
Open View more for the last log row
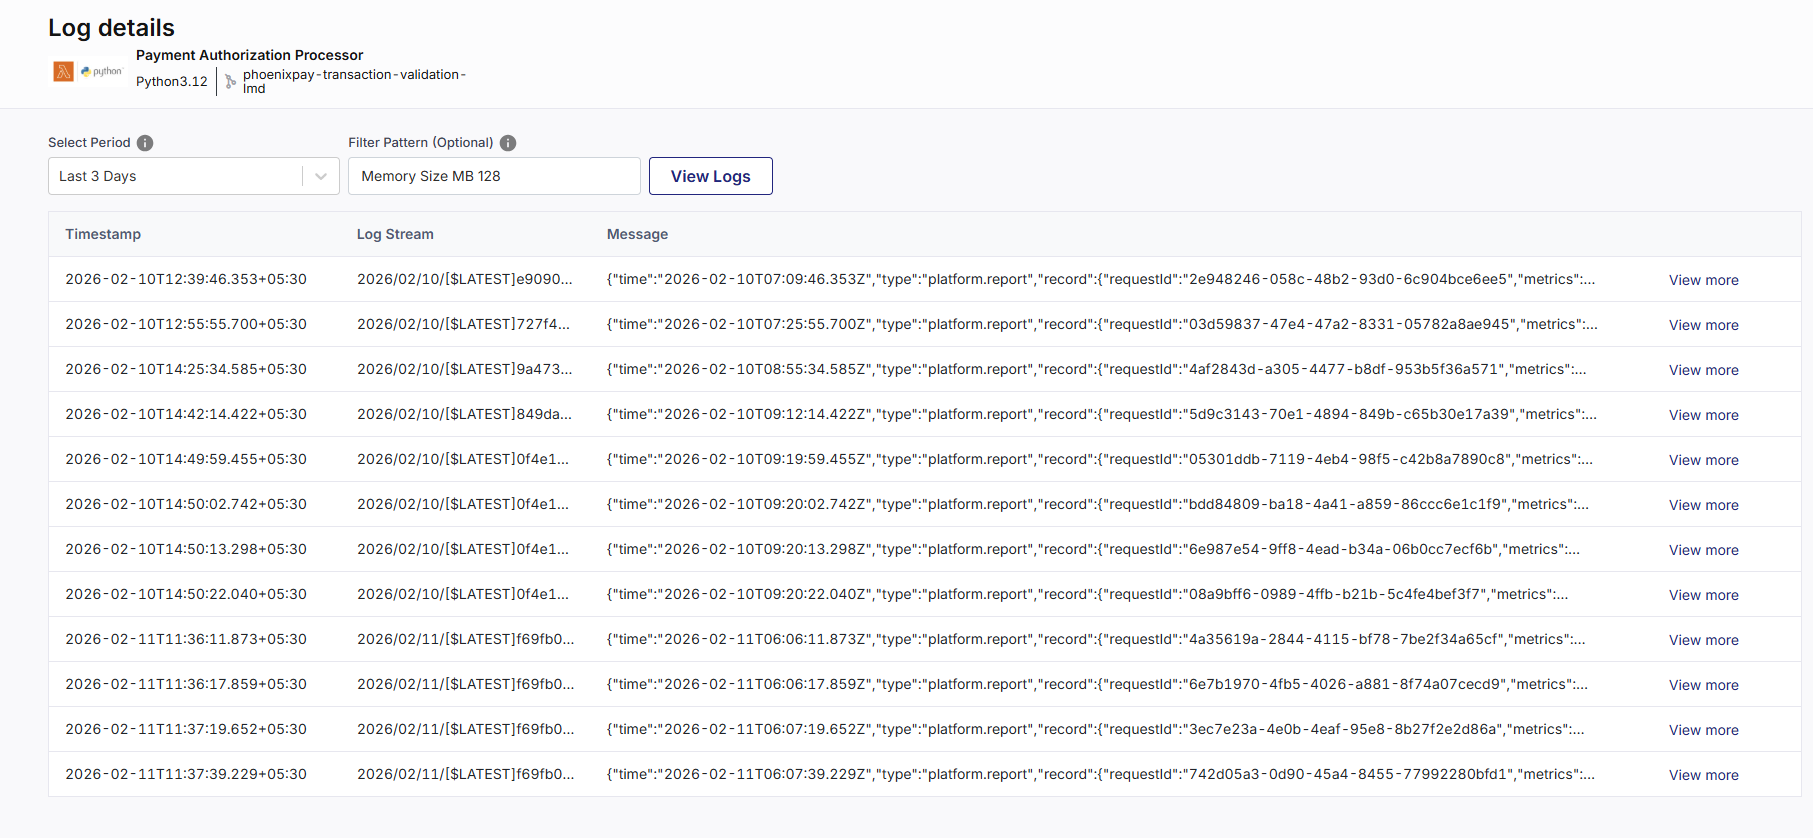pos(1703,775)
